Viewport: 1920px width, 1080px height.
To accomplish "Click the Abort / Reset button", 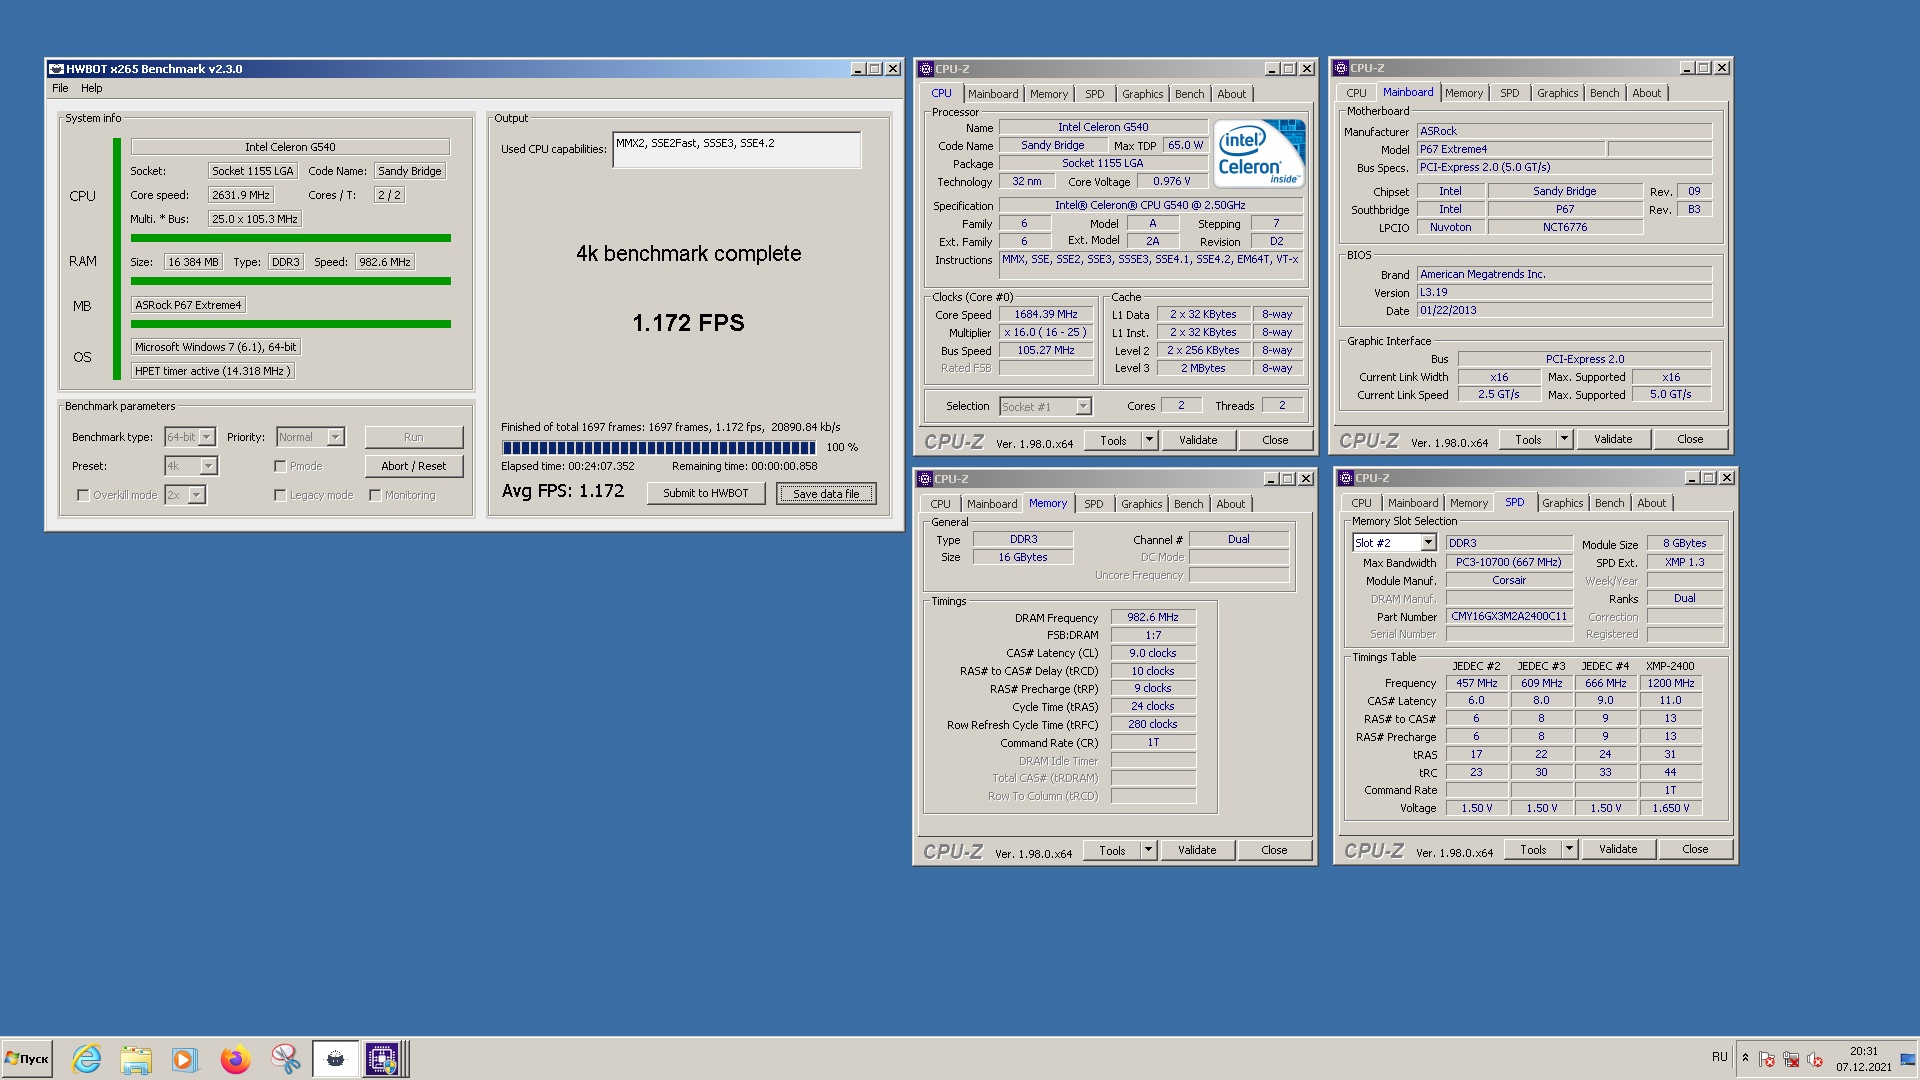I will pyautogui.click(x=414, y=466).
